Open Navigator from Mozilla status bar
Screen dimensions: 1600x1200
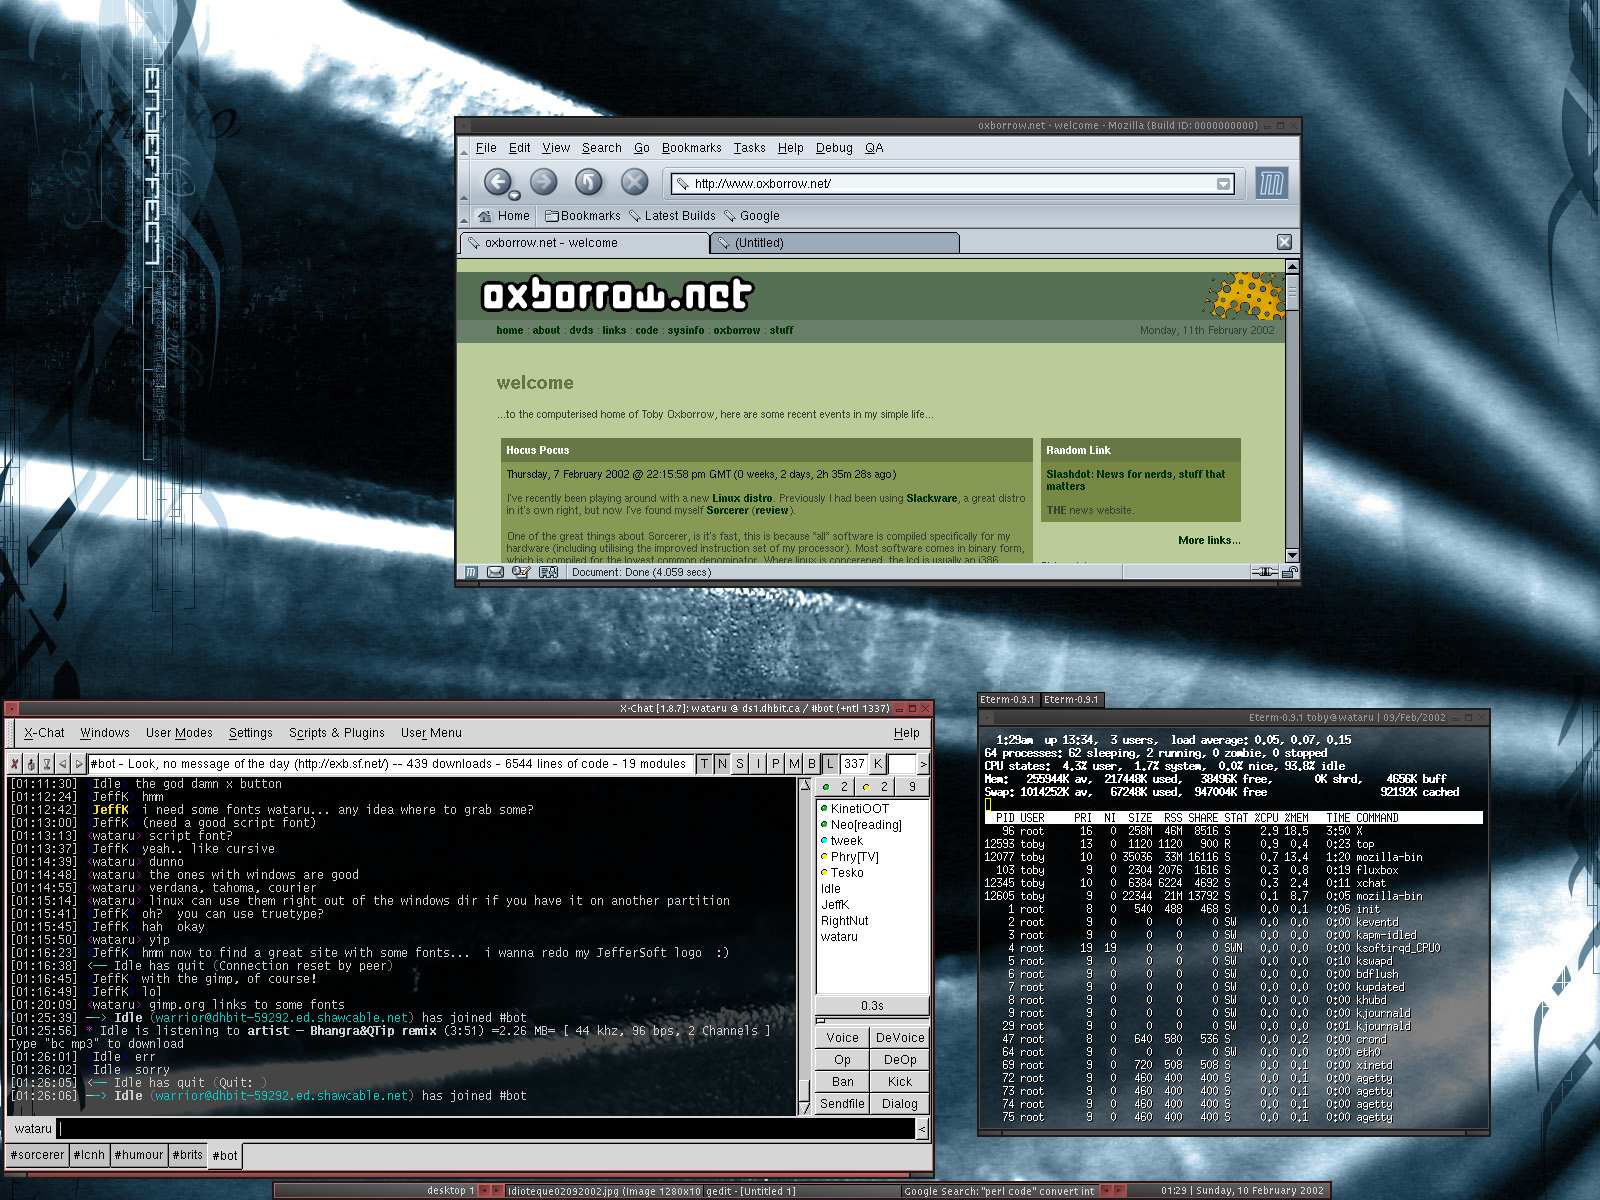(471, 572)
